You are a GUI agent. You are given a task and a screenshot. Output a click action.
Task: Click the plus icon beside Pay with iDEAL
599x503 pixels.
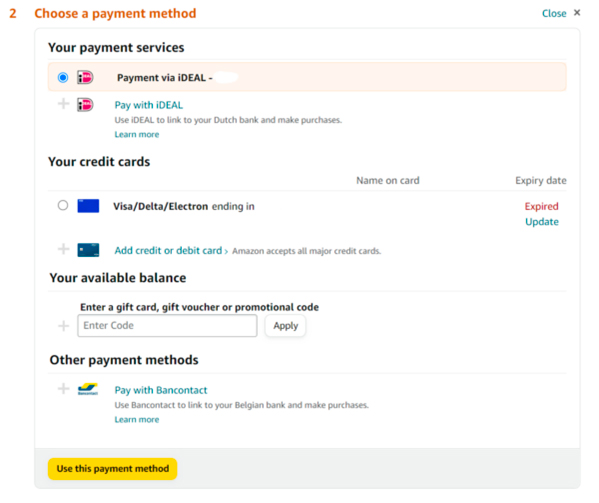tap(63, 104)
